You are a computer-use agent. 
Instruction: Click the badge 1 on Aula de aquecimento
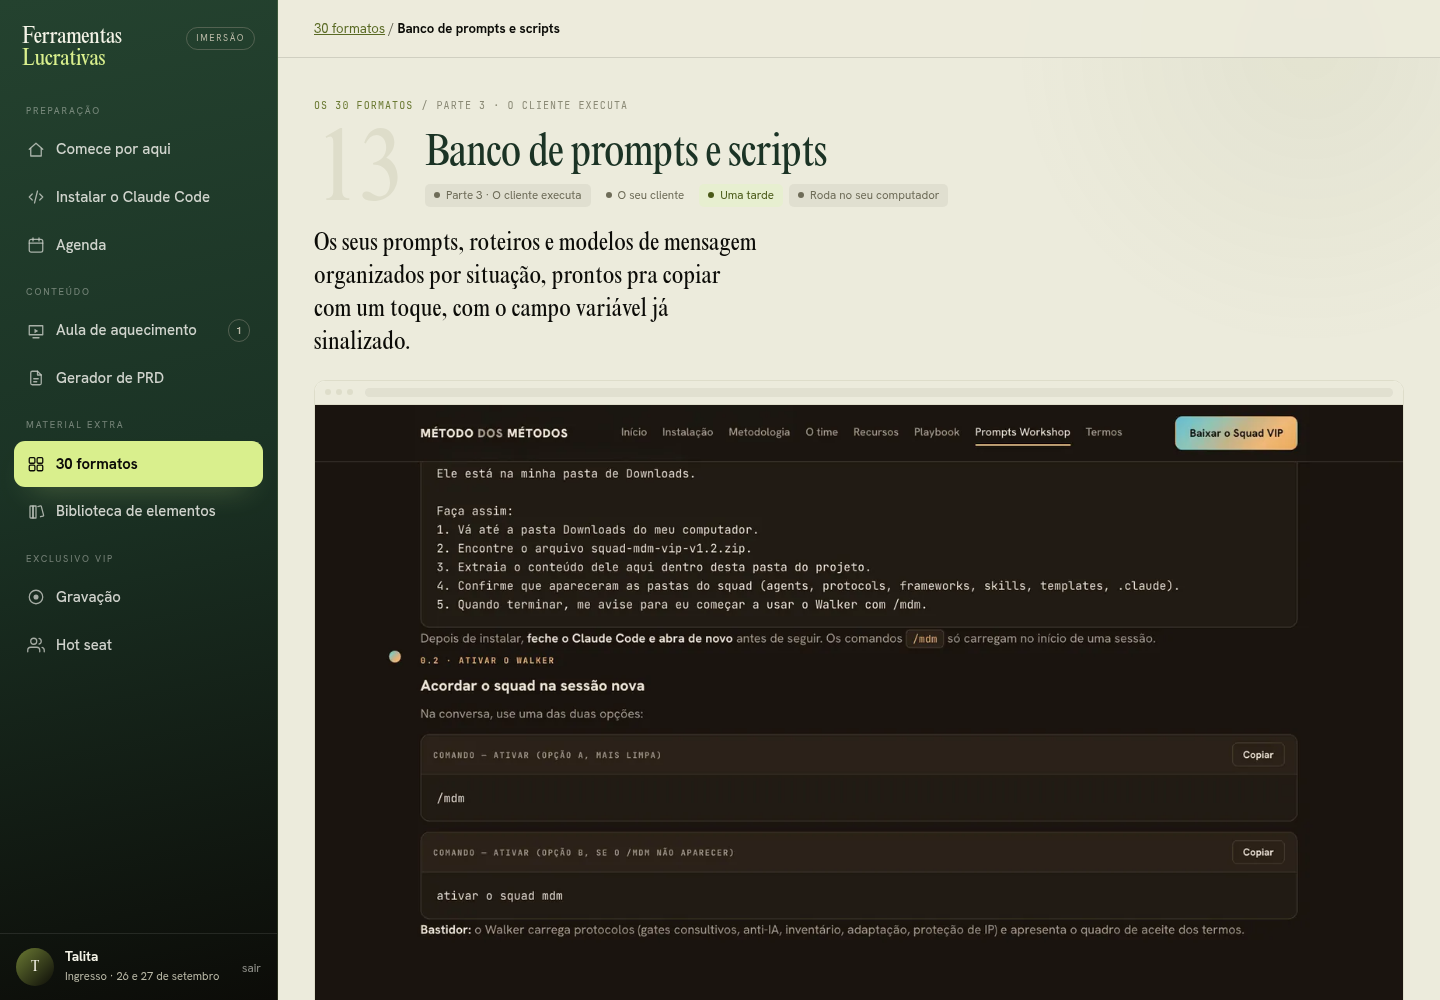pos(239,330)
